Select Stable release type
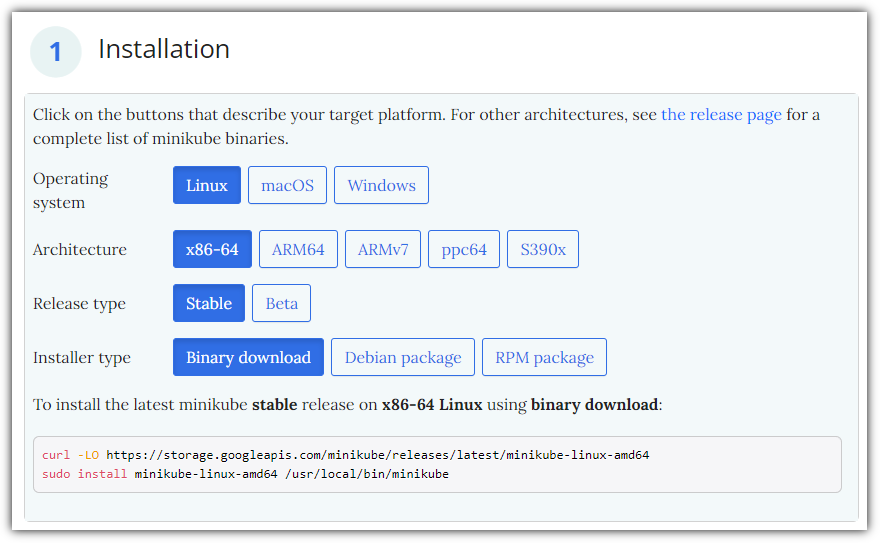This screenshot has height=543, width=880. click(x=209, y=303)
